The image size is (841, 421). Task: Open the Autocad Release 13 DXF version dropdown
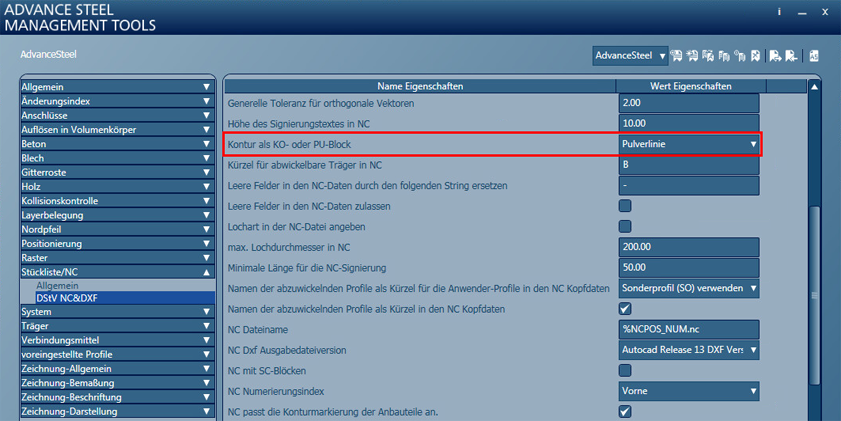pos(689,350)
